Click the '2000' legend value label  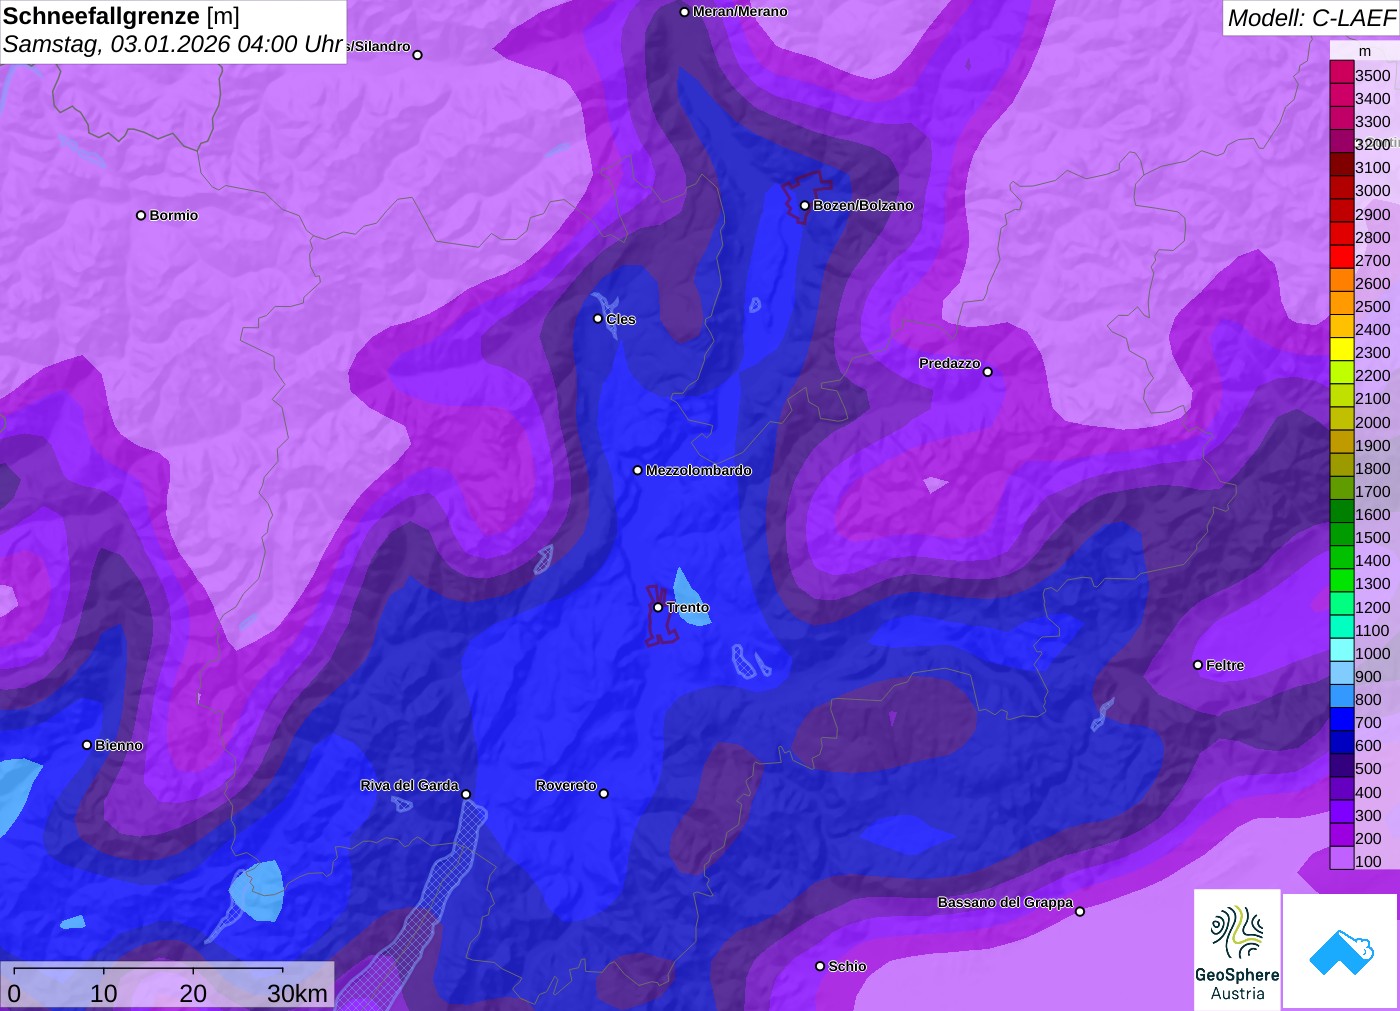[x=1372, y=422]
